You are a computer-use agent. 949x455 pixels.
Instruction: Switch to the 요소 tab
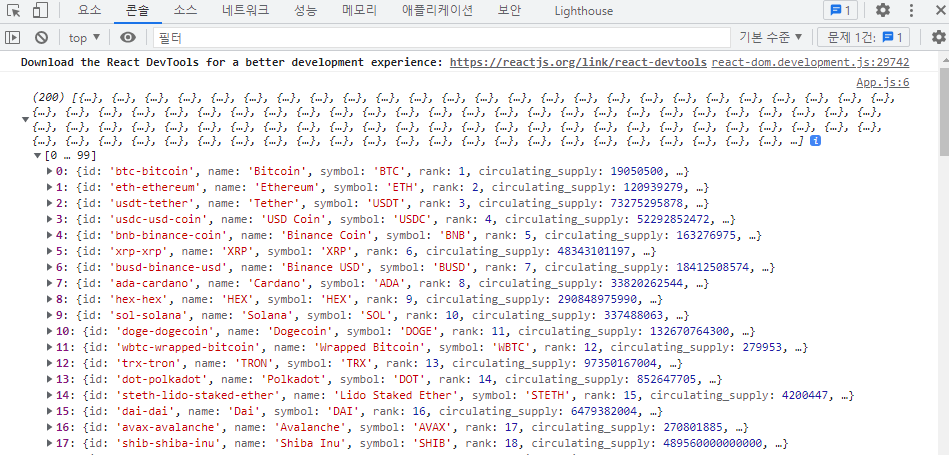click(x=90, y=10)
